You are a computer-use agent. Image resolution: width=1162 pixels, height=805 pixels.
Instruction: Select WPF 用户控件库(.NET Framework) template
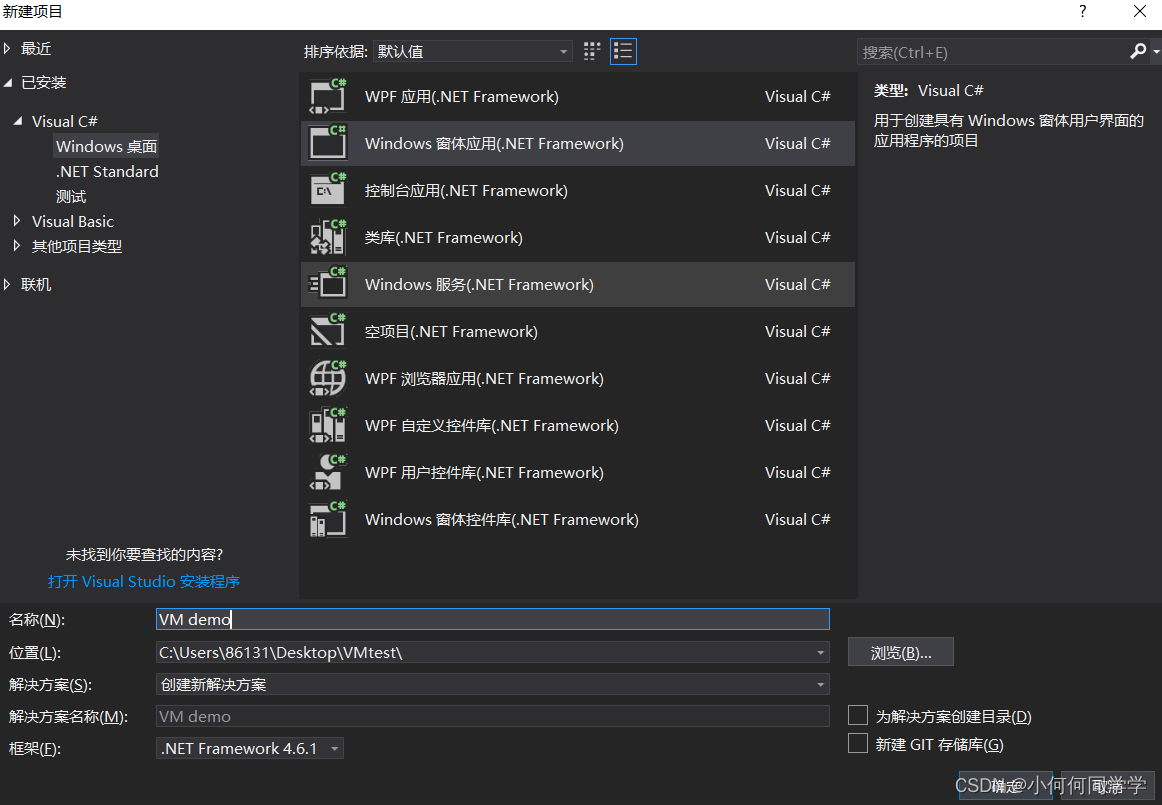(x=578, y=472)
